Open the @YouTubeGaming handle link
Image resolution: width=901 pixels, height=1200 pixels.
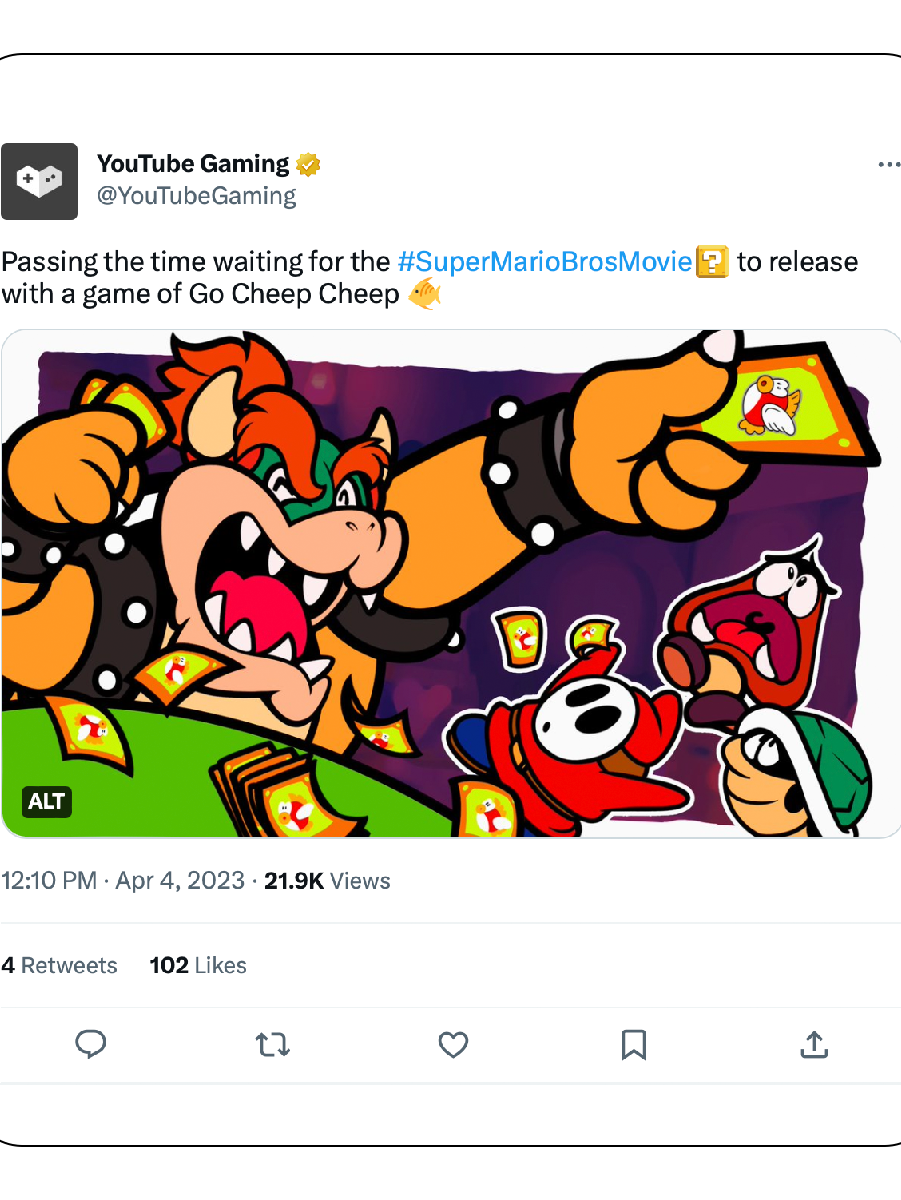197,196
